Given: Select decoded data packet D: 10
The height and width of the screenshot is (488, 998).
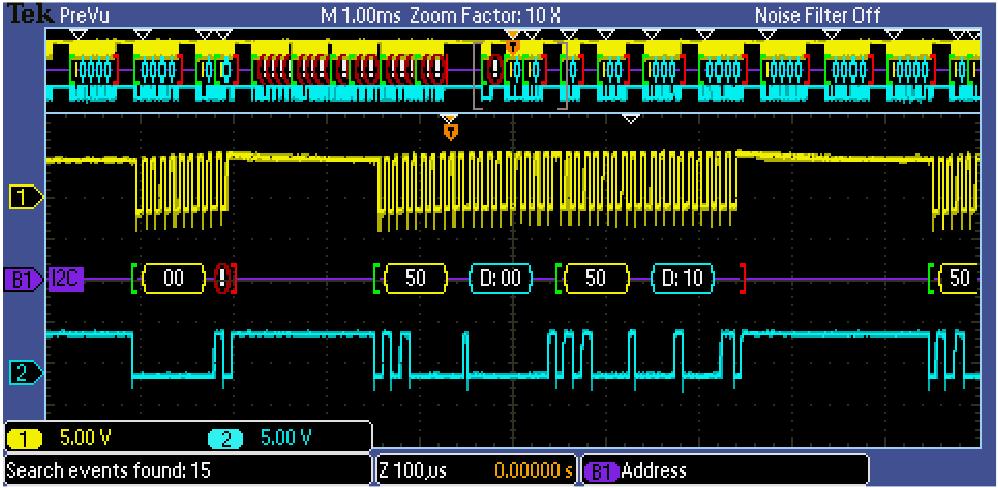Looking at the screenshot, I should 684,279.
